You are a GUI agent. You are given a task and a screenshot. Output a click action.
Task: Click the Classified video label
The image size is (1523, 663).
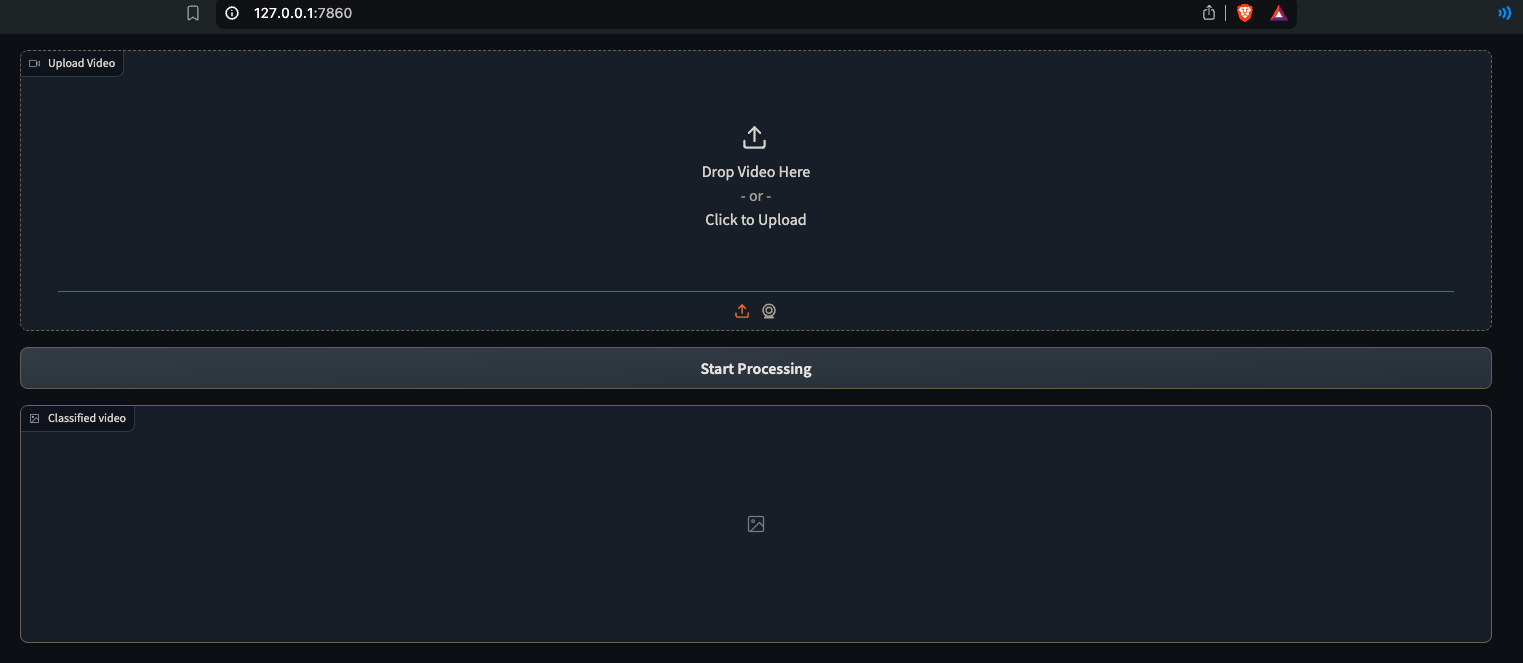point(87,418)
